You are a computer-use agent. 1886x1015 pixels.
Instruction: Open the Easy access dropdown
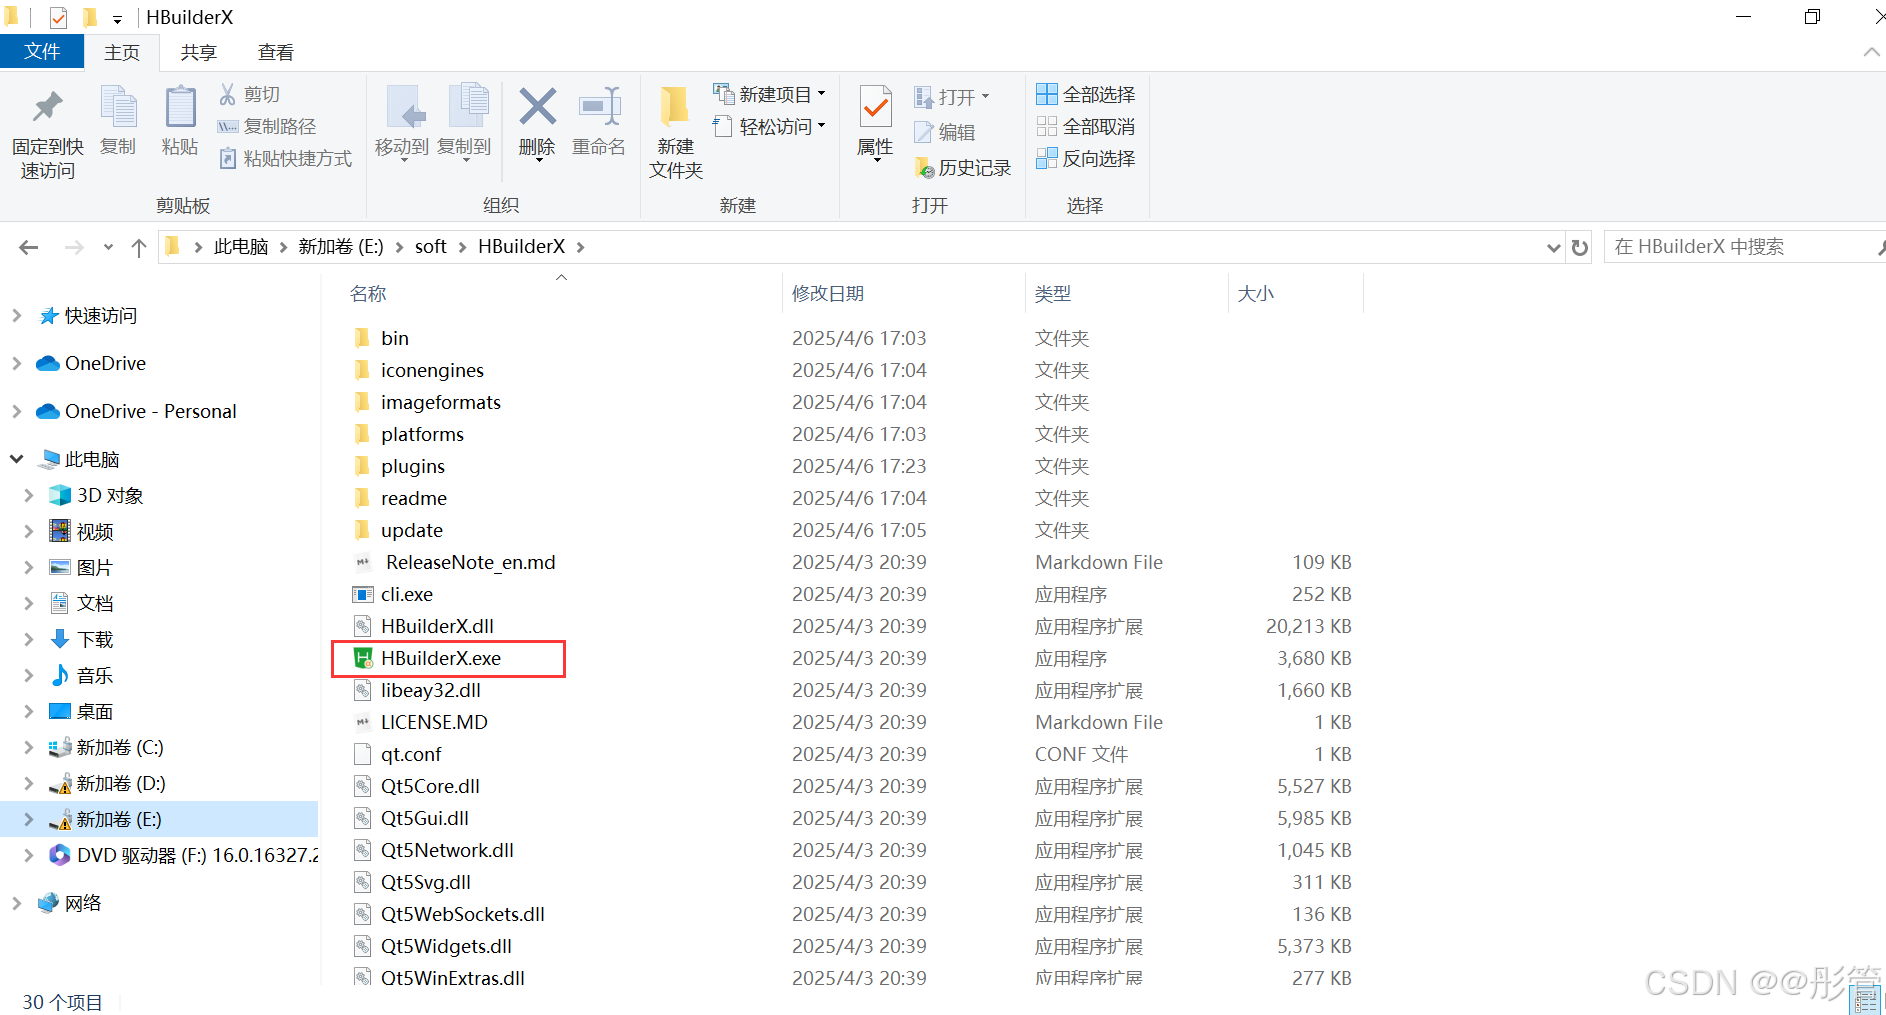coord(770,126)
